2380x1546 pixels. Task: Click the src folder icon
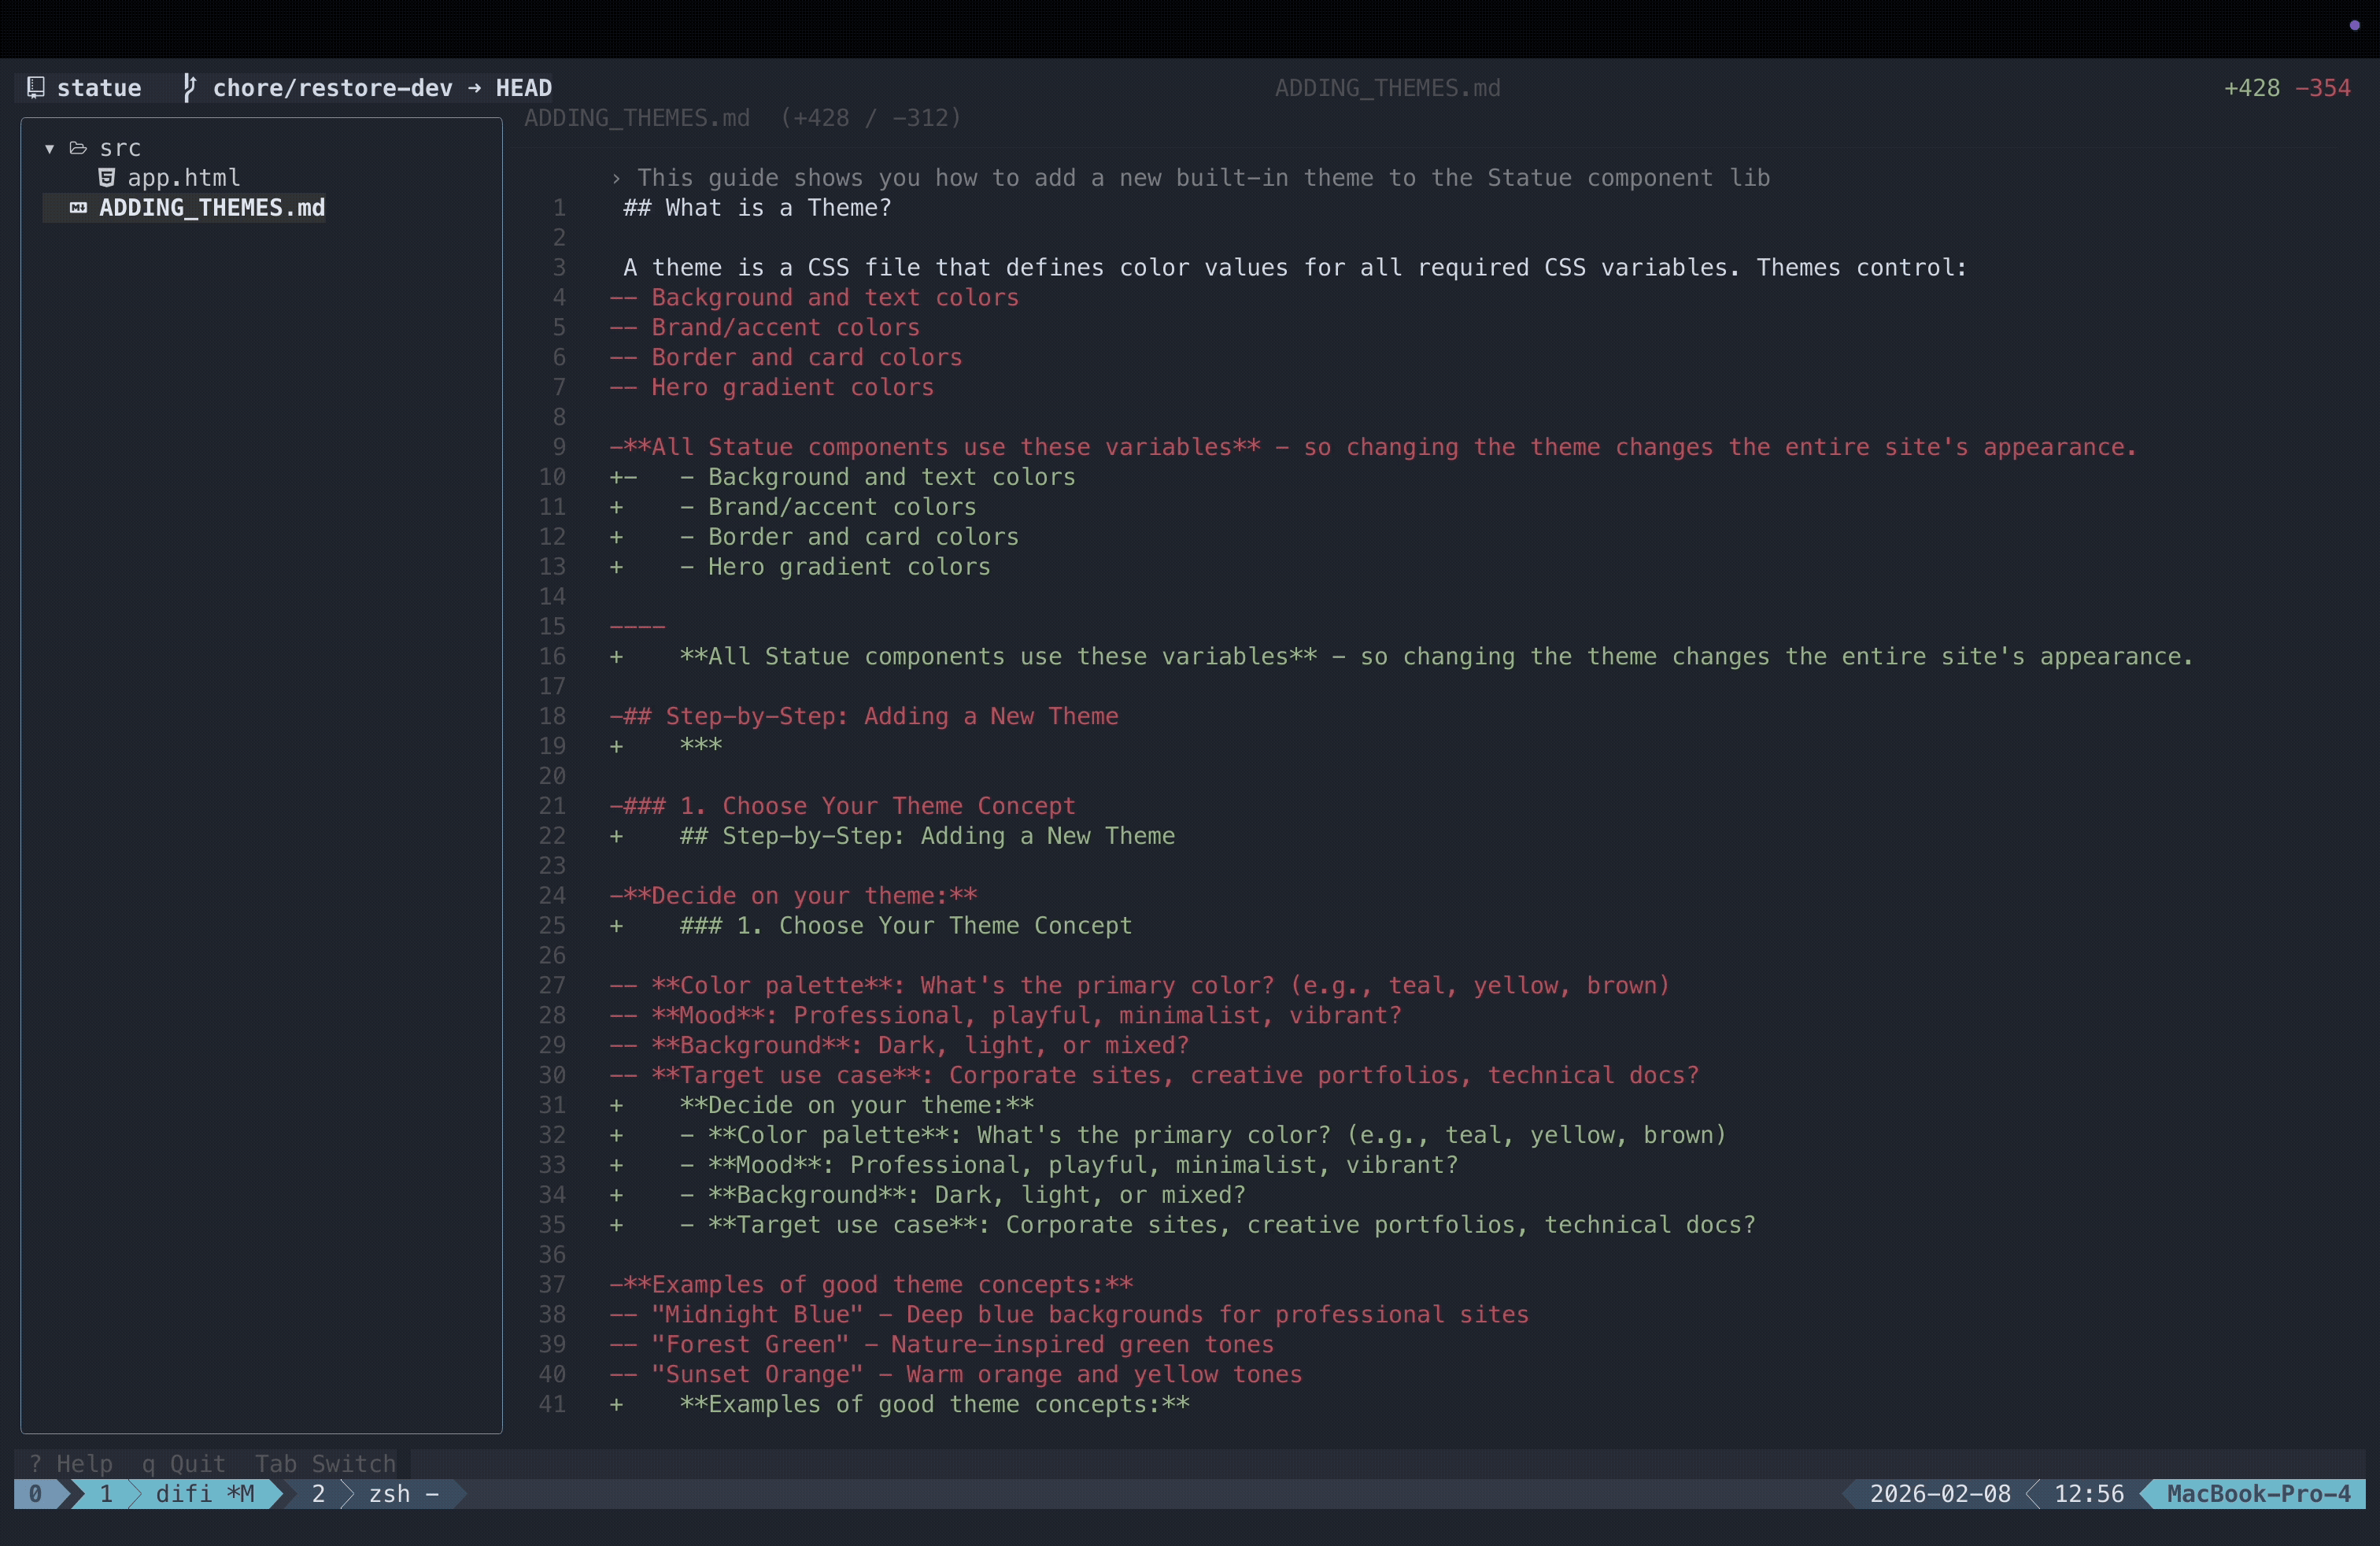point(78,148)
